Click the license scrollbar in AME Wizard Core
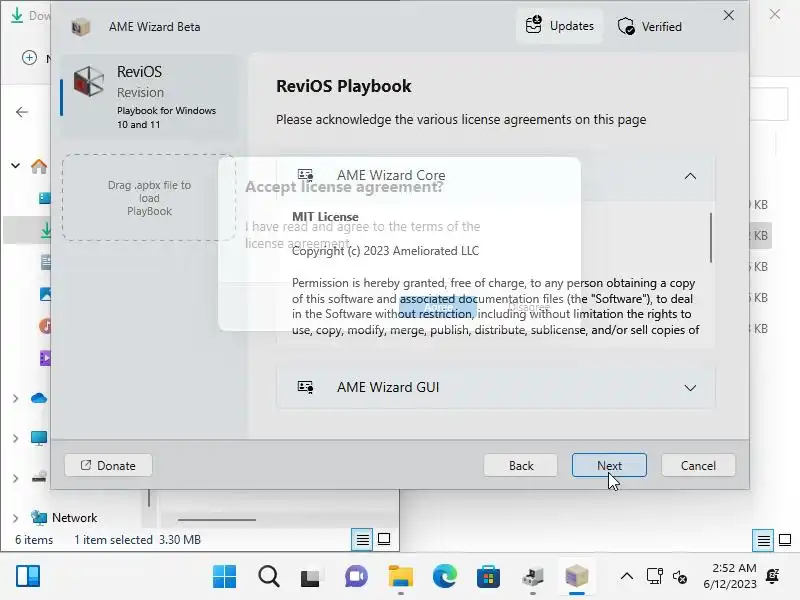Image resolution: width=800 pixels, height=600 pixels. tap(711, 238)
